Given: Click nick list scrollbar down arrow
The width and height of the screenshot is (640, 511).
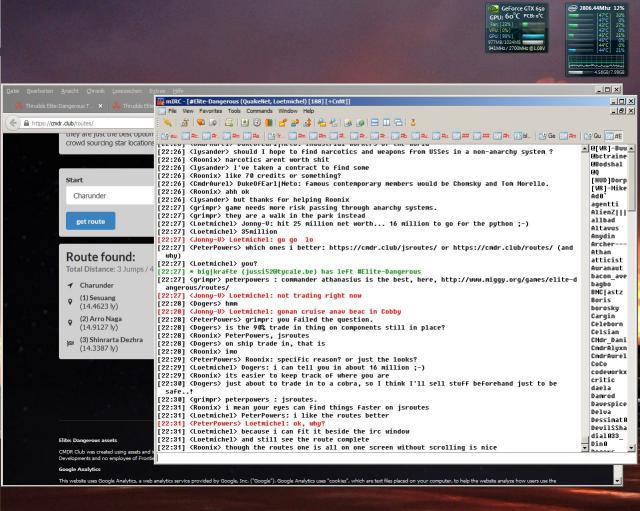Looking at the screenshot, I should (631, 448).
